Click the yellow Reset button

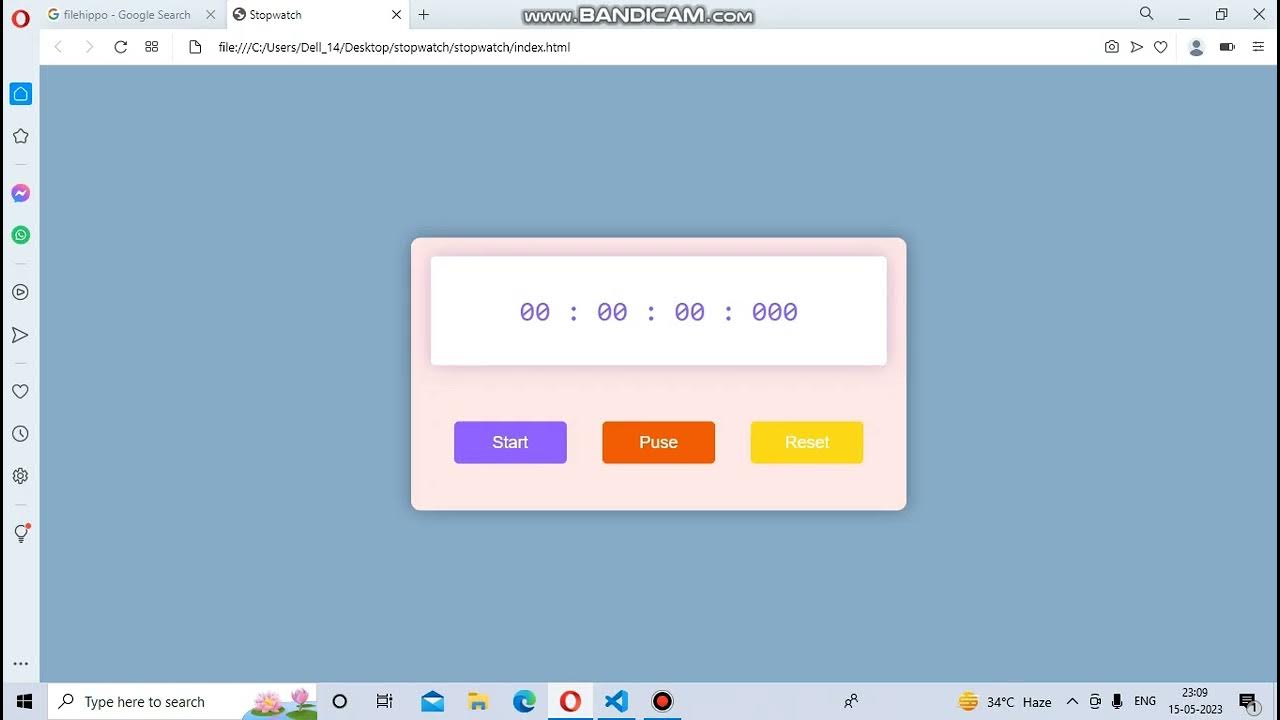click(x=807, y=442)
